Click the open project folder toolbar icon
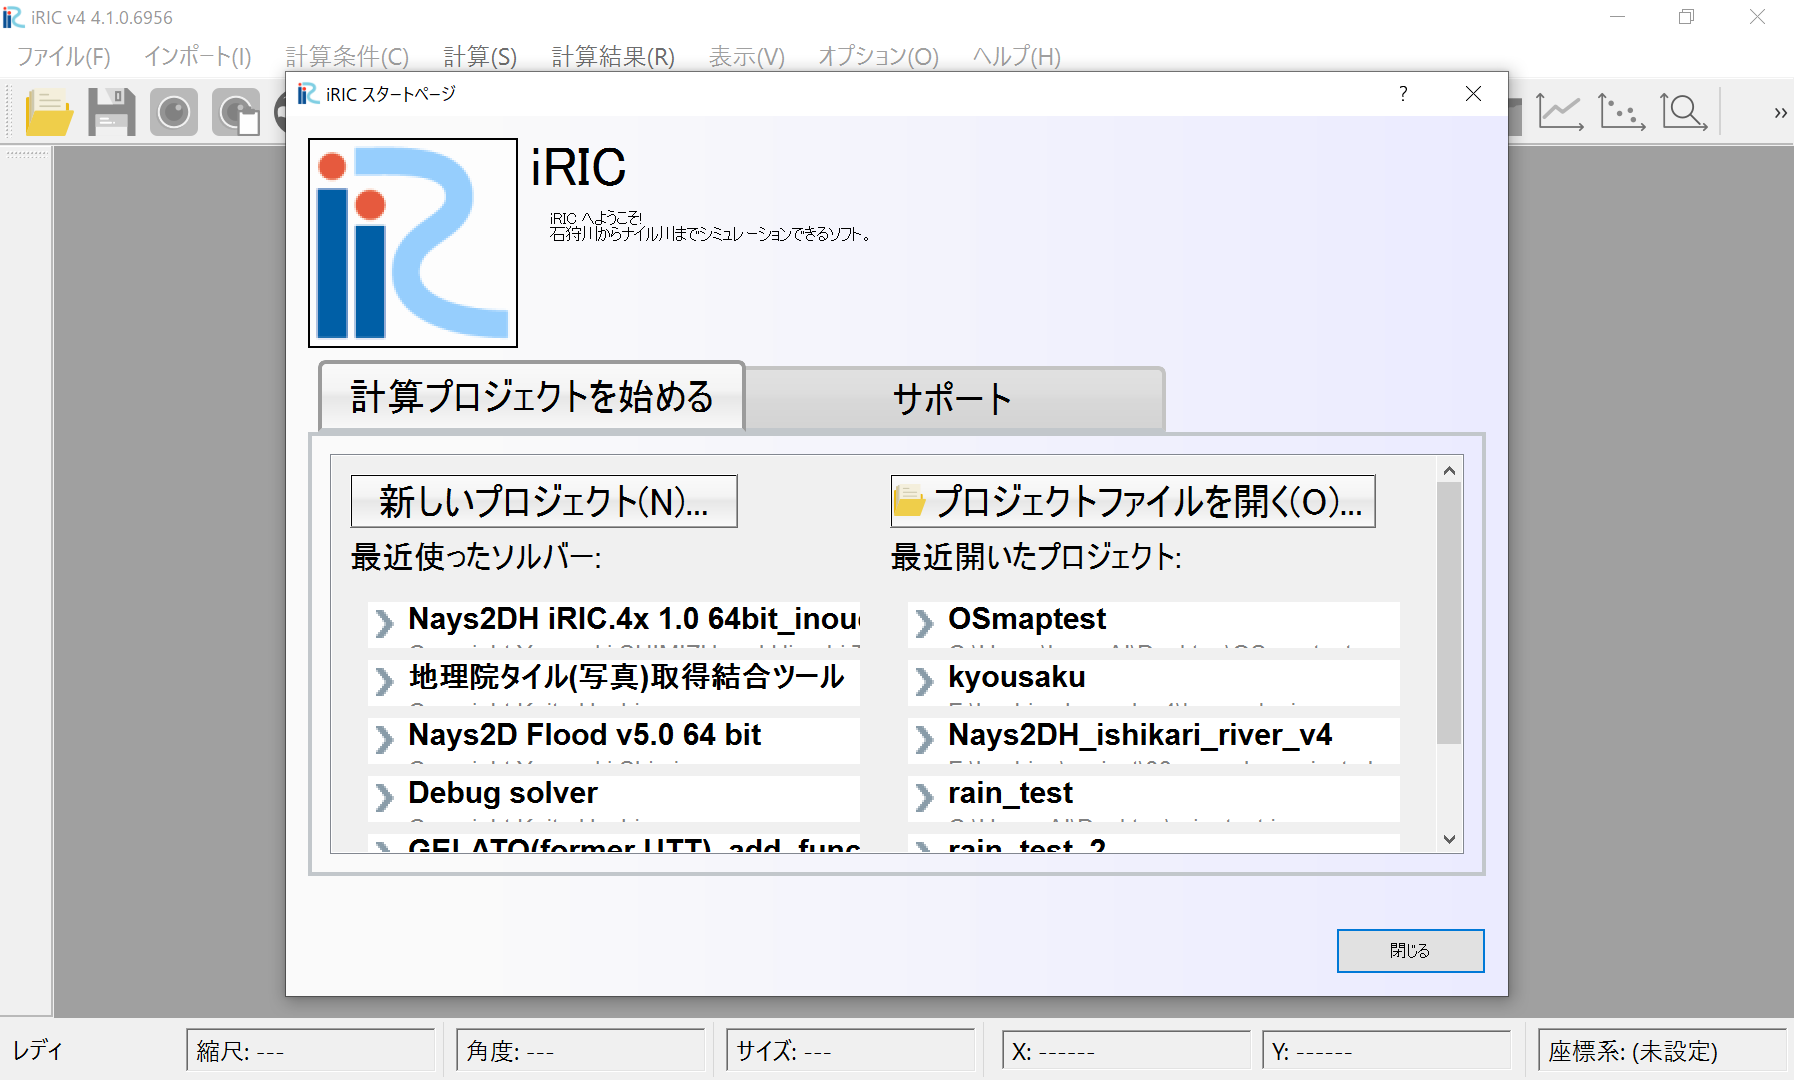This screenshot has width=1794, height=1080. point(49,111)
